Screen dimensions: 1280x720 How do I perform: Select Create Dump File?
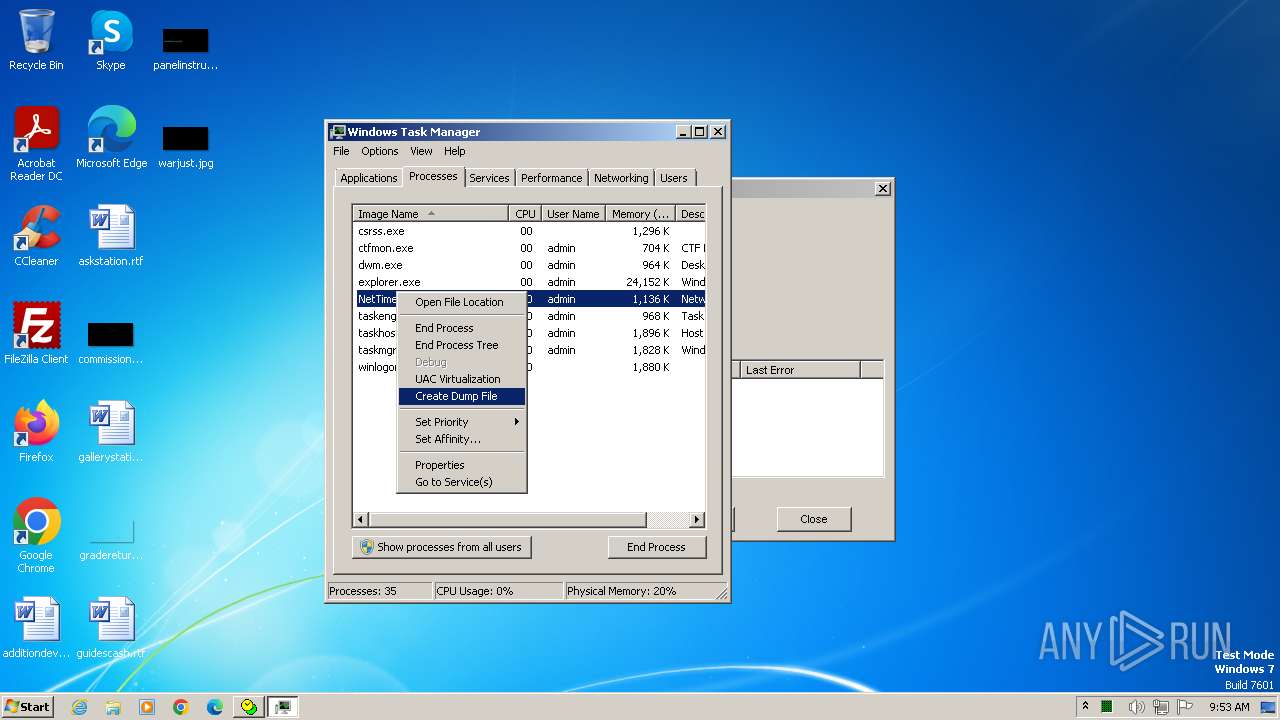[461, 396]
